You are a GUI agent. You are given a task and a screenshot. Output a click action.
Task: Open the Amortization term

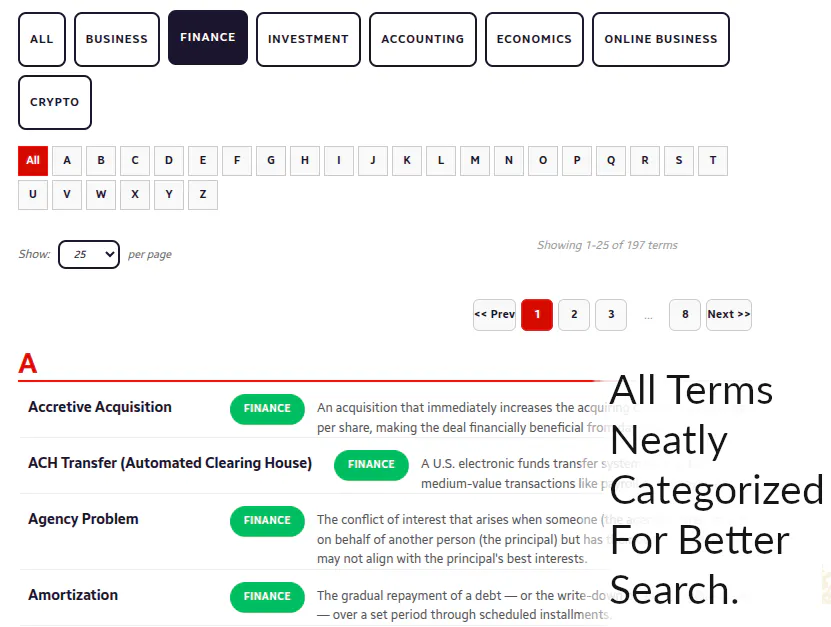click(73, 595)
